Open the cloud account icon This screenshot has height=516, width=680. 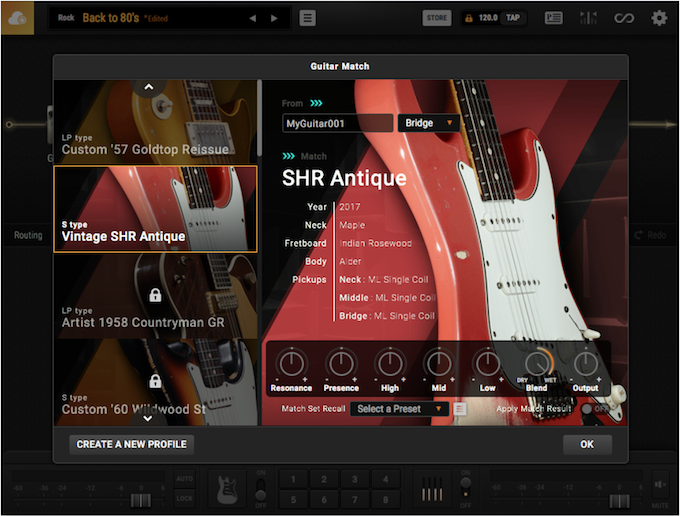coord(17,18)
